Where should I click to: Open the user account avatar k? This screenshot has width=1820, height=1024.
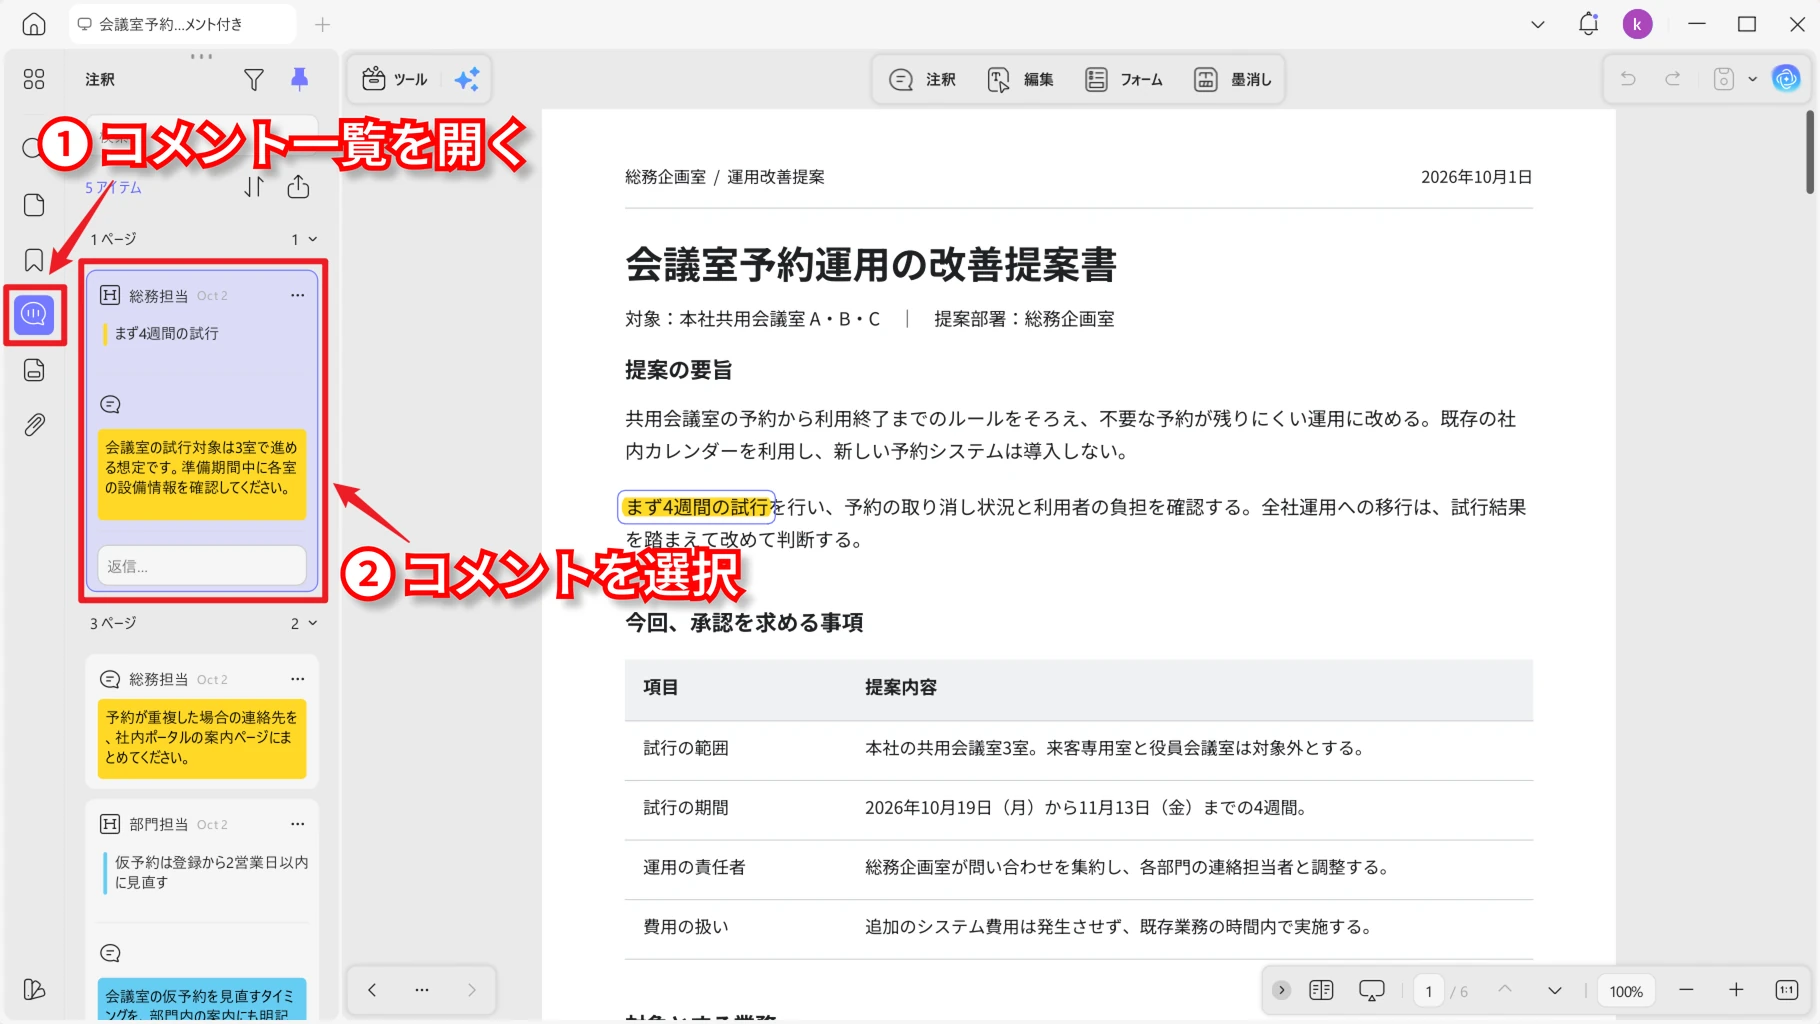click(x=1637, y=24)
